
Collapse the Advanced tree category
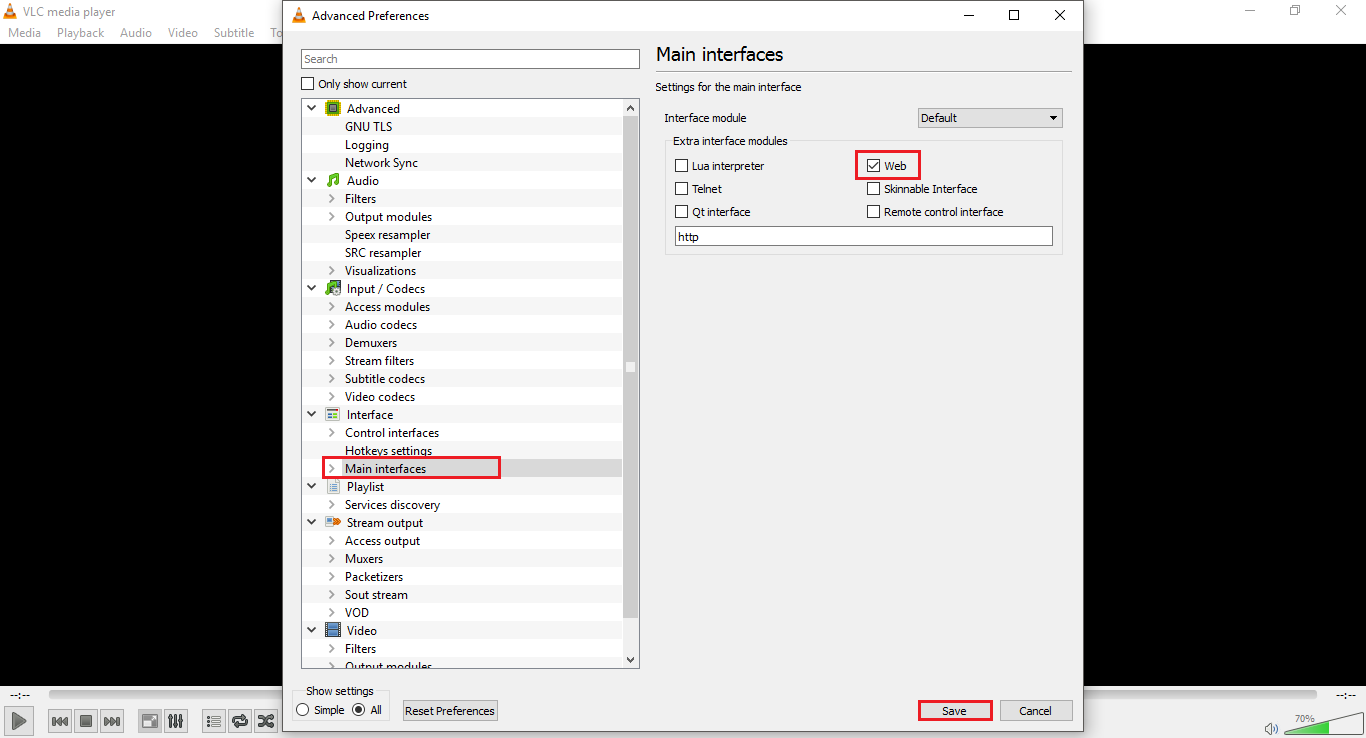tap(312, 109)
